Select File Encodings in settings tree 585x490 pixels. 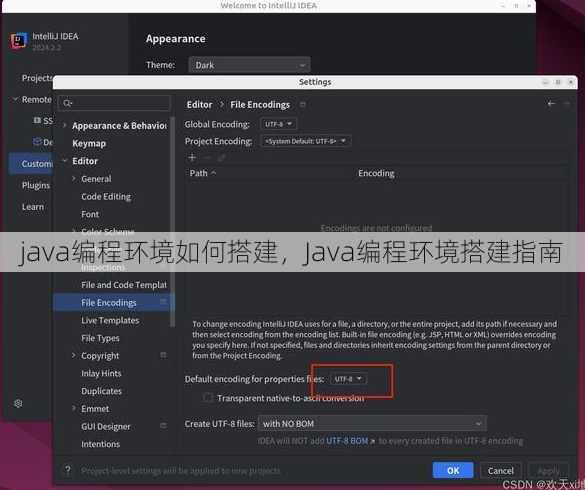(x=109, y=303)
